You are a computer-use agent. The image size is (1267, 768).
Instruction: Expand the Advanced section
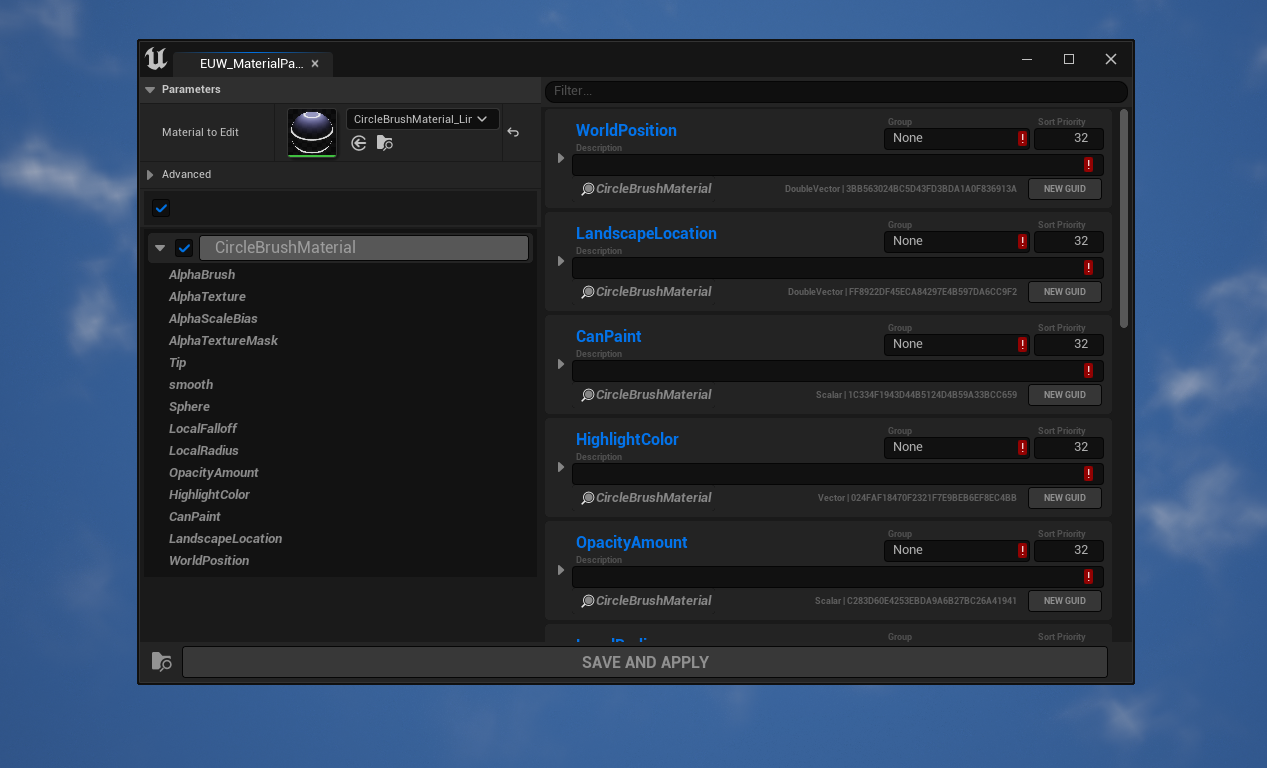(x=150, y=174)
